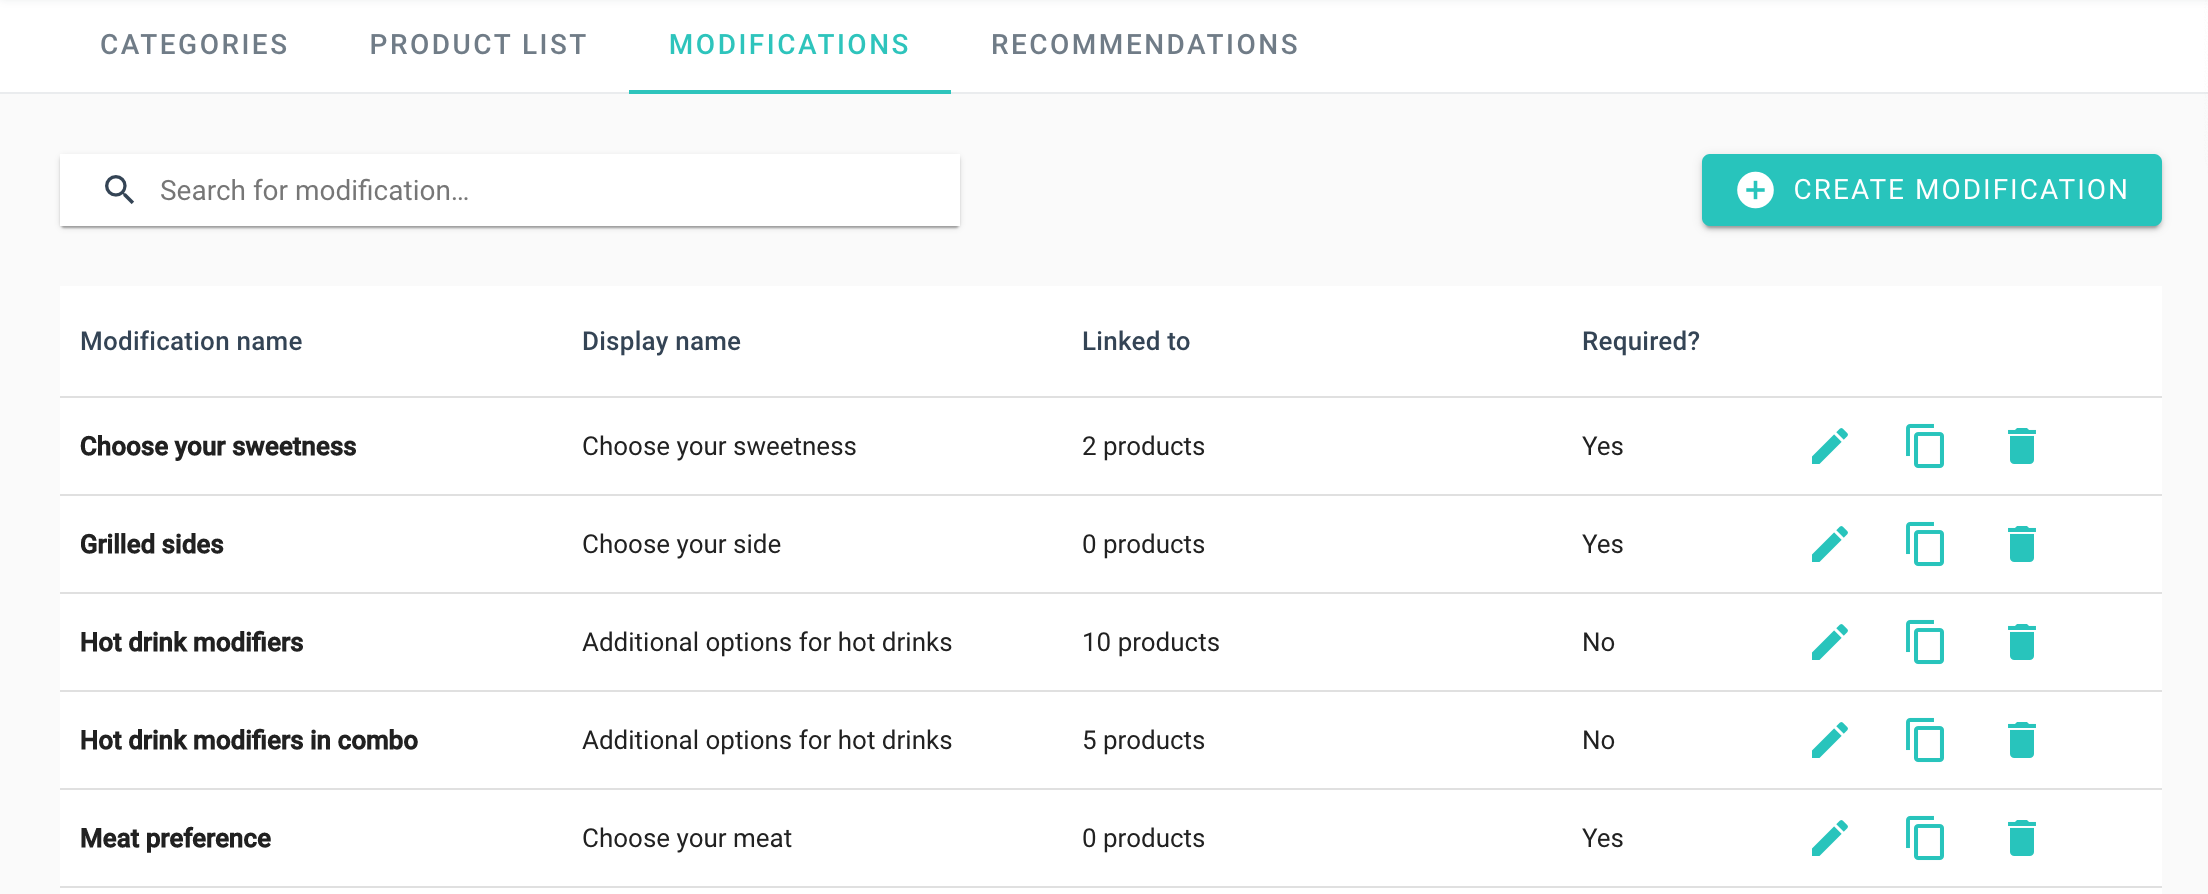Screen dimensions: 2208x894
Task: Duplicate the Hot drink modifiers row
Action: coord(1925,642)
